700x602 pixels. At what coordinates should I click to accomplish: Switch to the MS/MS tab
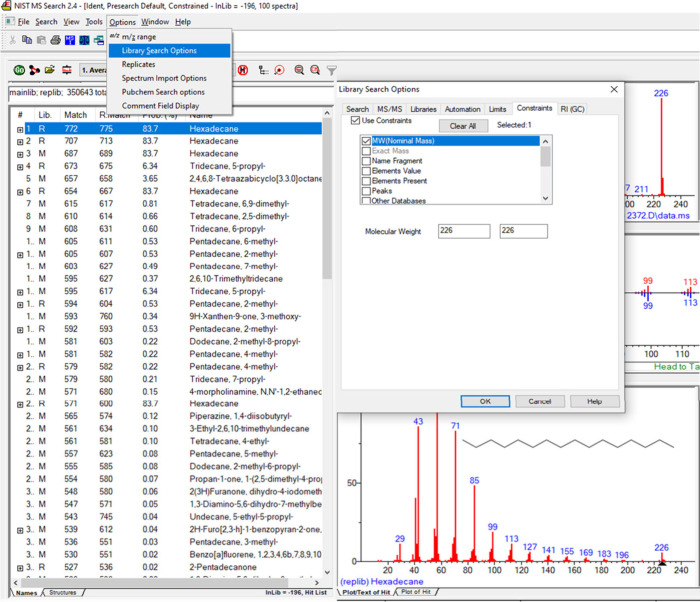click(x=389, y=109)
